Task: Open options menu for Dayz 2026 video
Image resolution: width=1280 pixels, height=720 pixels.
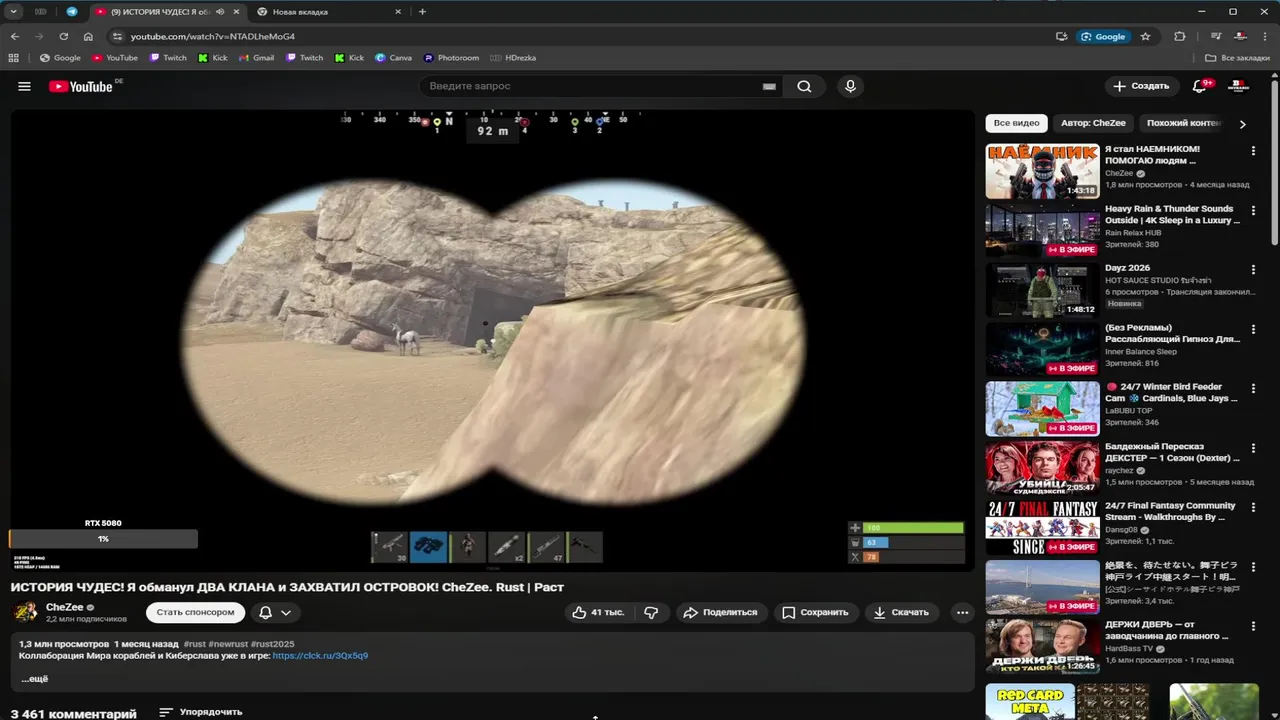Action: click(1253, 269)
